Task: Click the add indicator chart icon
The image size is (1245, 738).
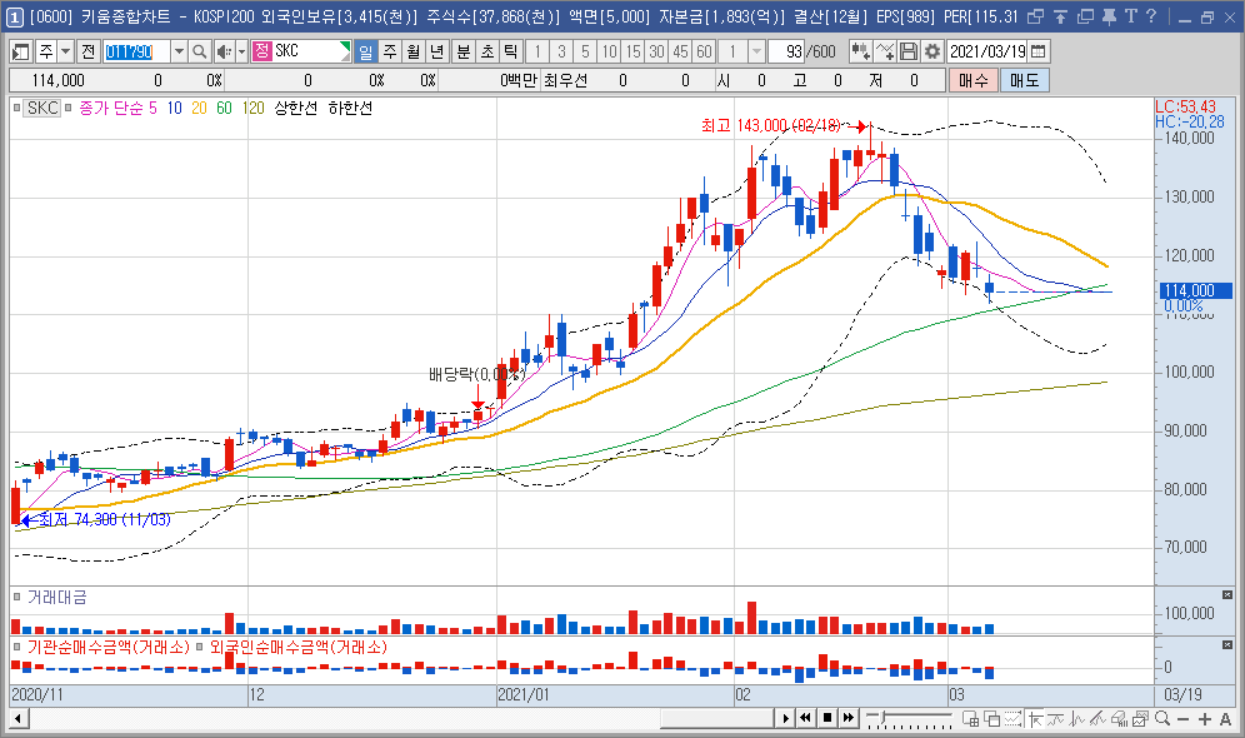Action: coord(860,51)
